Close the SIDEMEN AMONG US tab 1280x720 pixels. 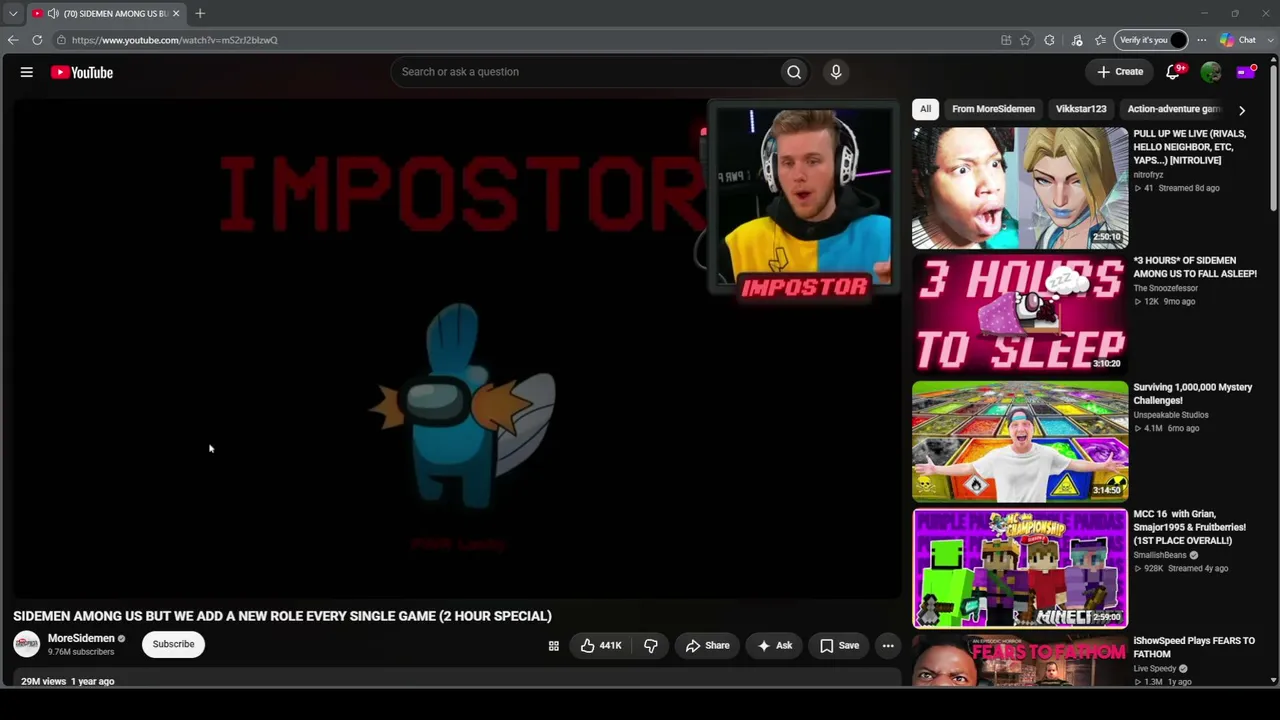click(x=176, y=13)
